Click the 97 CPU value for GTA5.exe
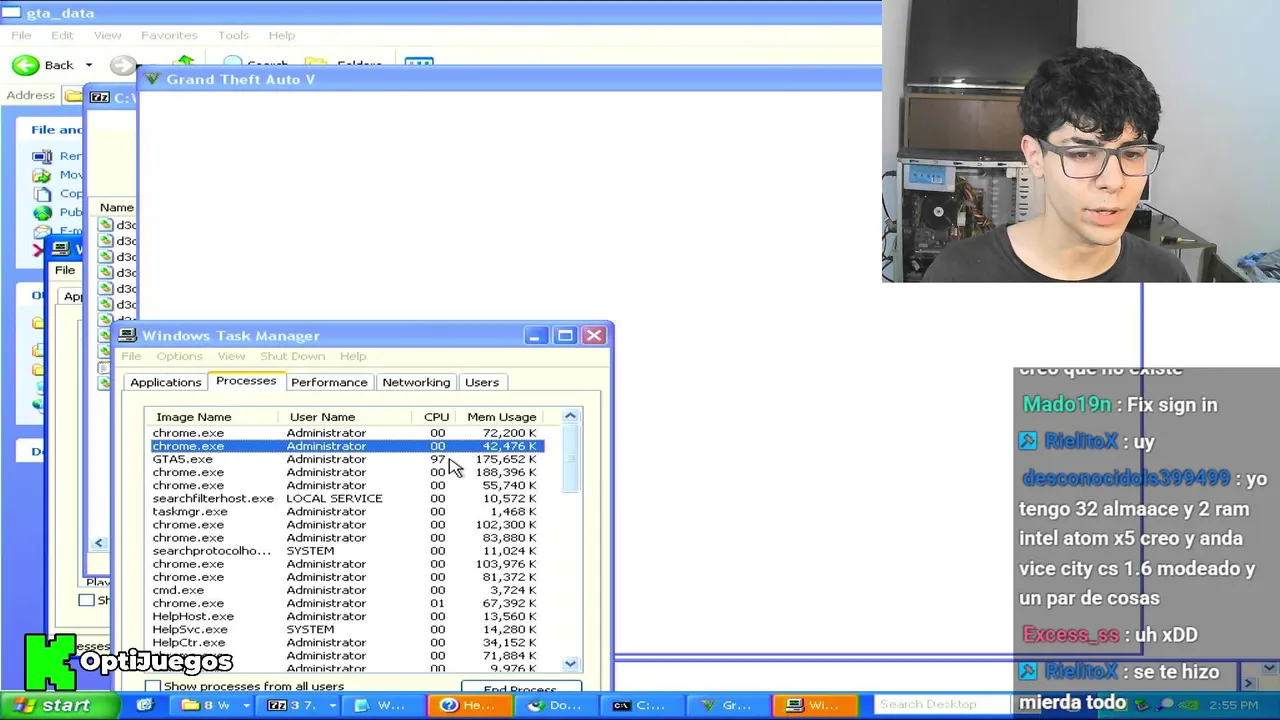Screen dimensions: 1280x720 [438, 459]
